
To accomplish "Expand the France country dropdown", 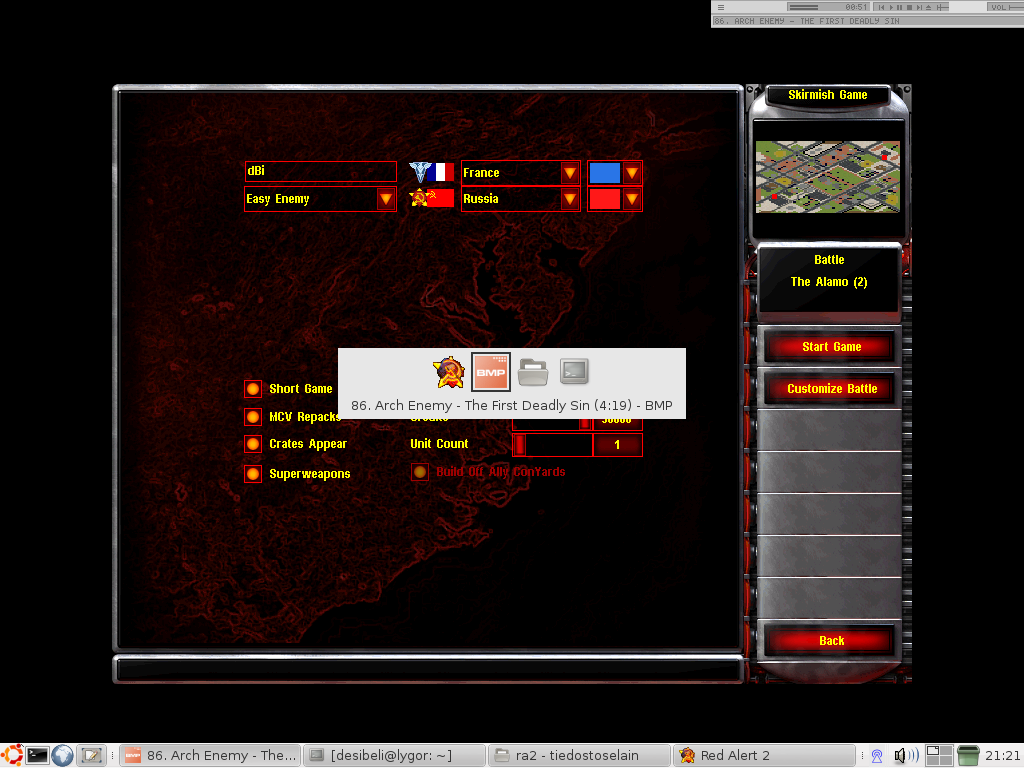I will click(569, 172).
